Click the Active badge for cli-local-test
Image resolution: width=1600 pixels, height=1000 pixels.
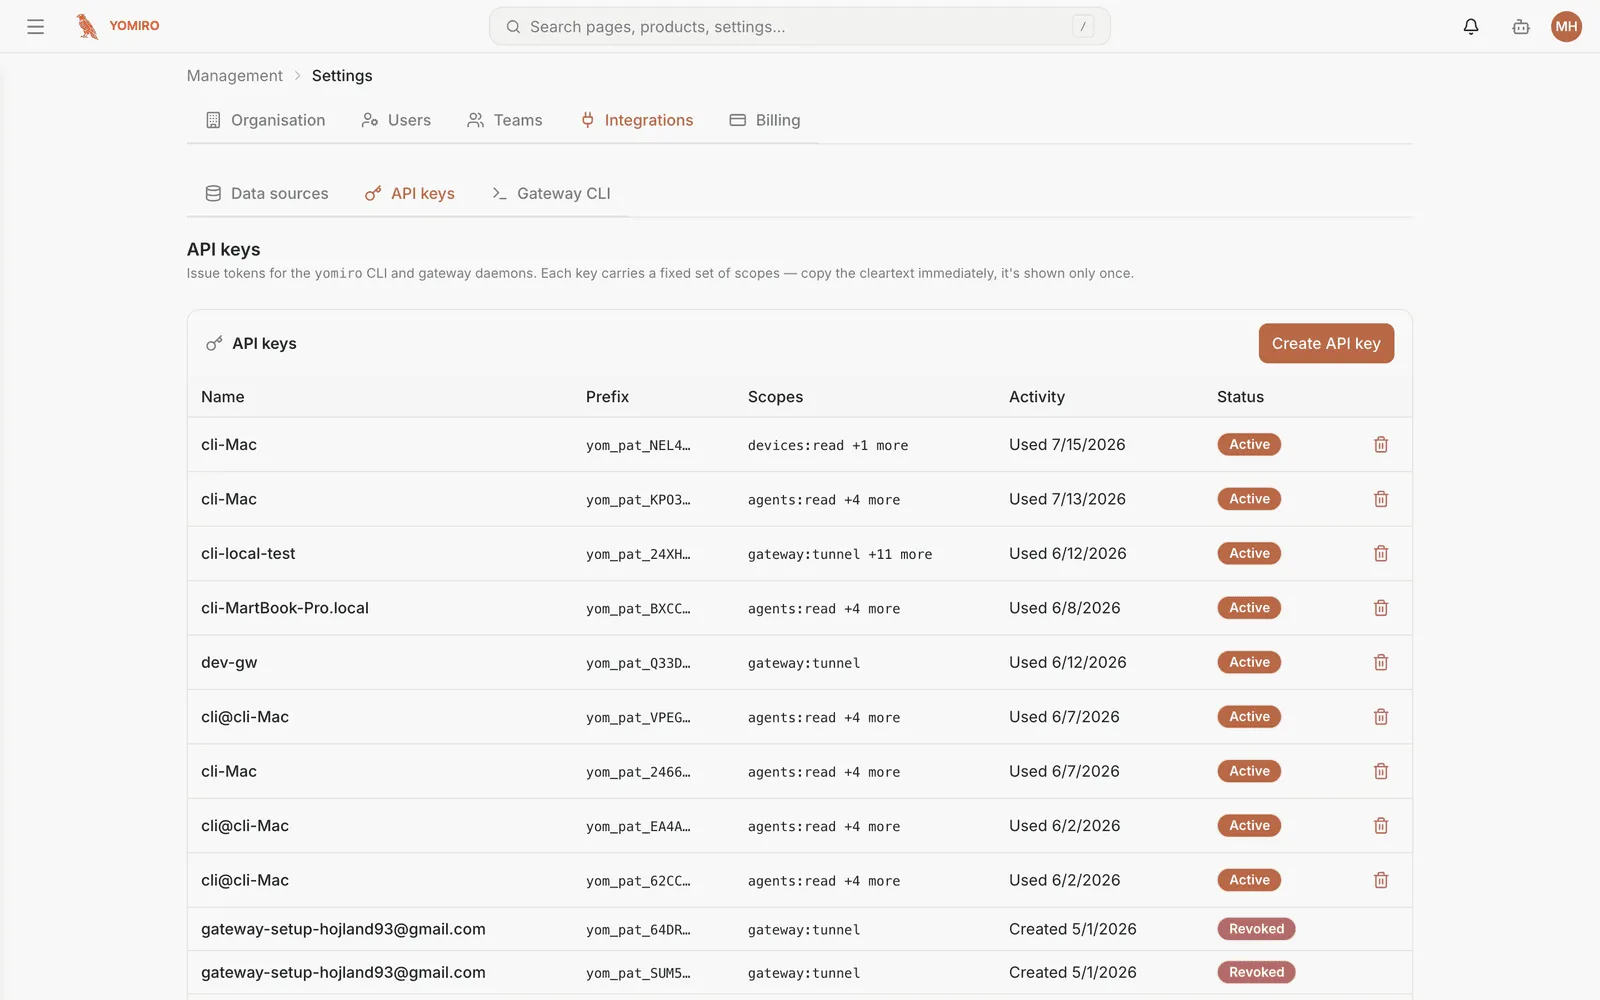click(x=1249, y=554)
